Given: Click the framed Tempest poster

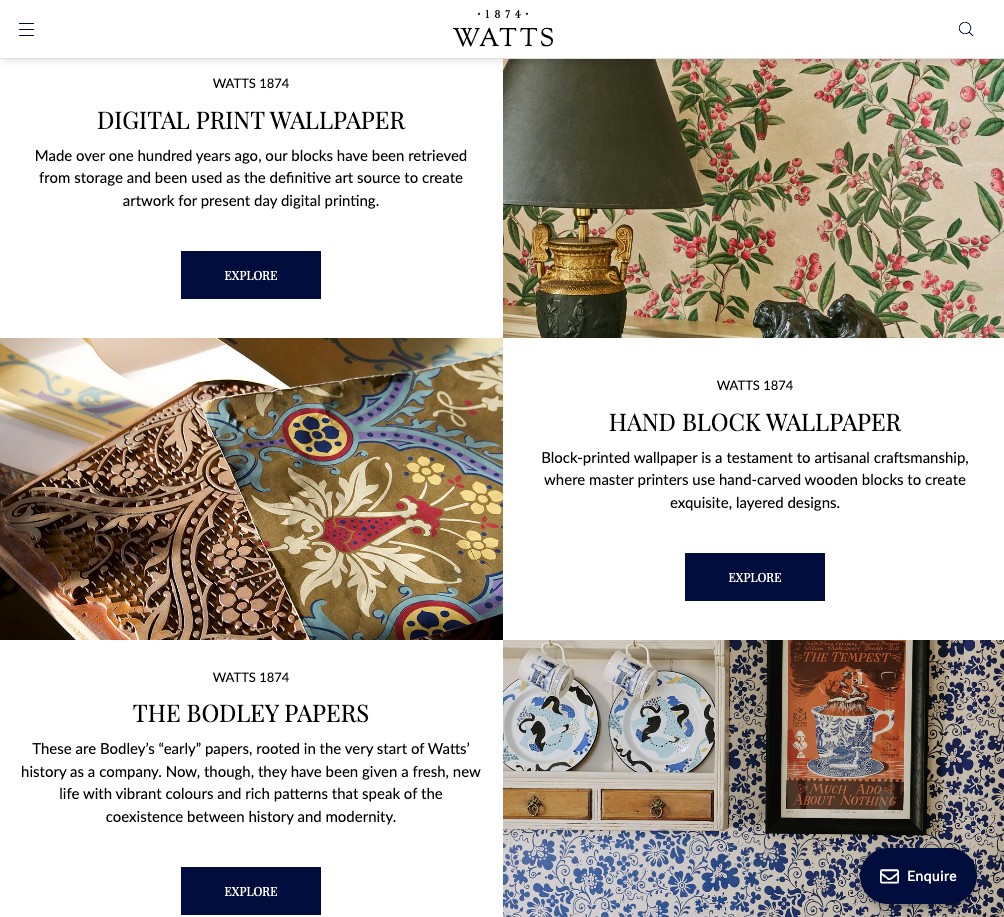Looking at the screenshot, I should click(847, 735).
